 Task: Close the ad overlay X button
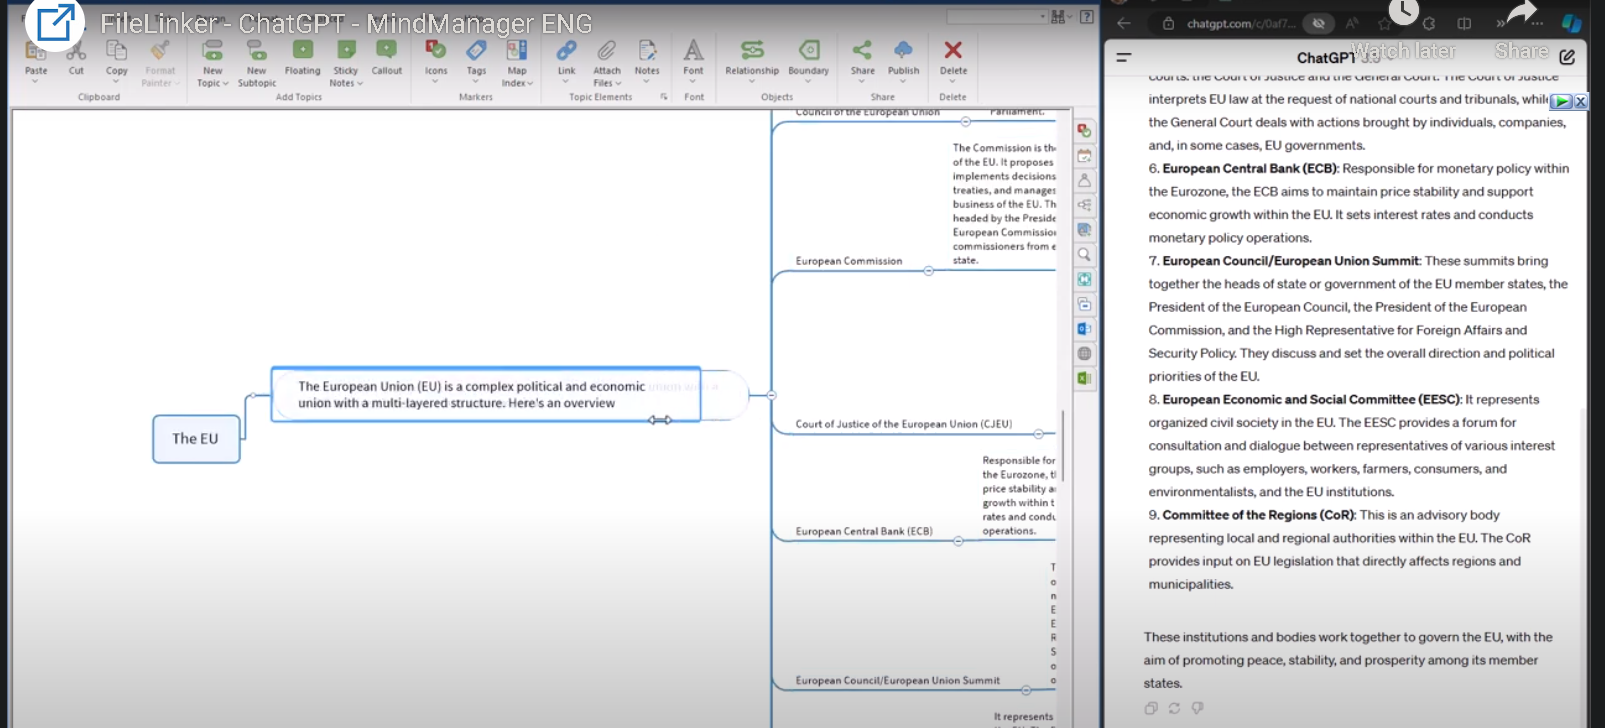point(1580,101)
